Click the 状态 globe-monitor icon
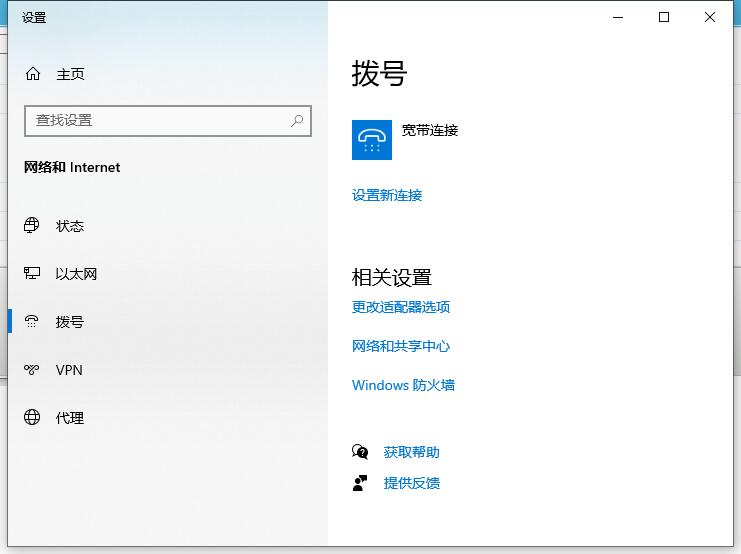This screenshot has width=741, height=554. (32, 225)
